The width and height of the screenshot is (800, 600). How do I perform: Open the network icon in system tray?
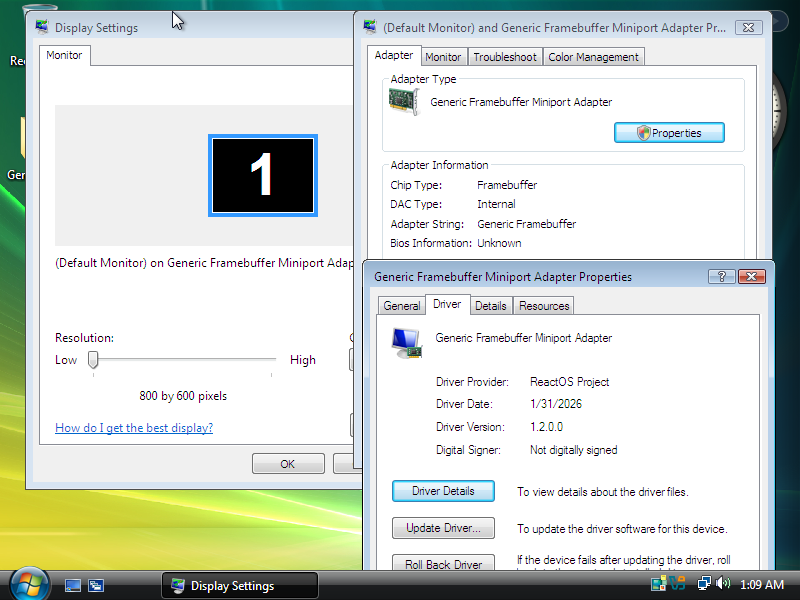tap(703, 584)
